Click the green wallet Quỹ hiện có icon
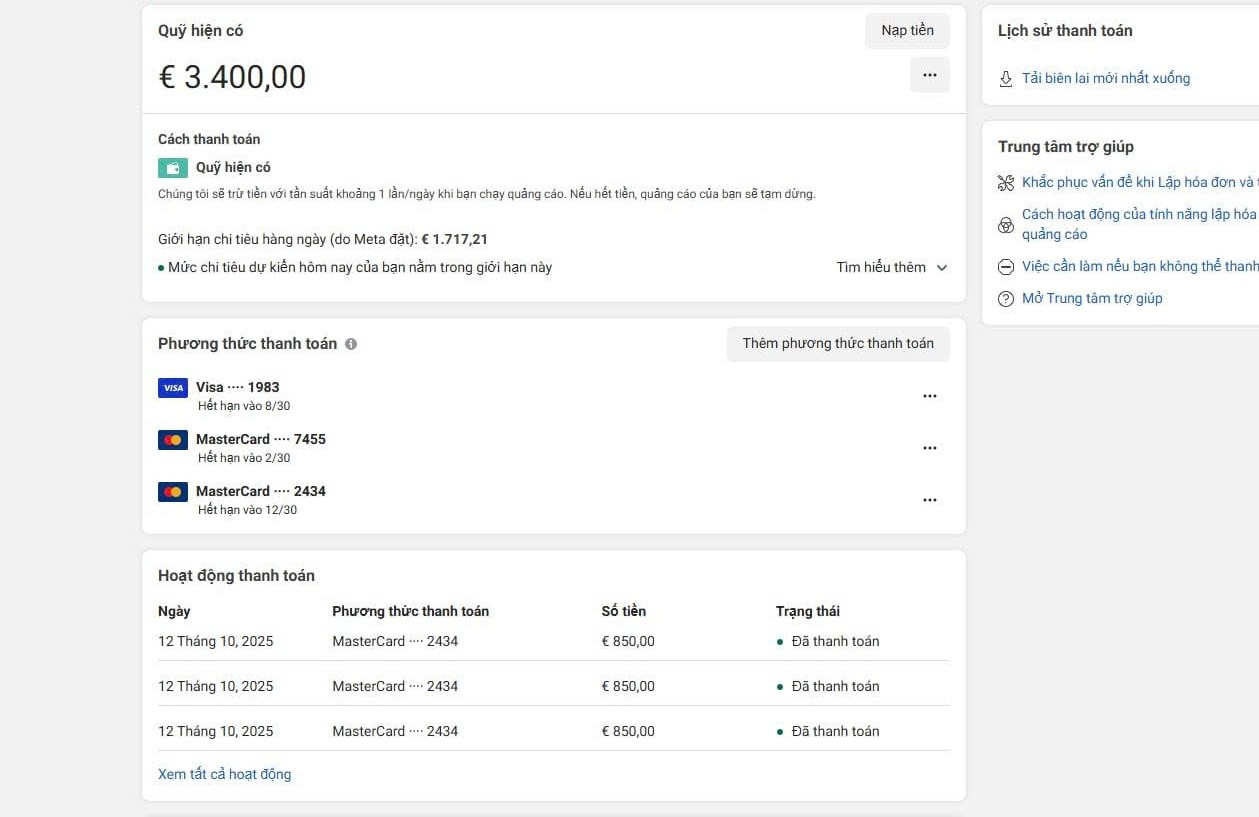 point(173,168)
